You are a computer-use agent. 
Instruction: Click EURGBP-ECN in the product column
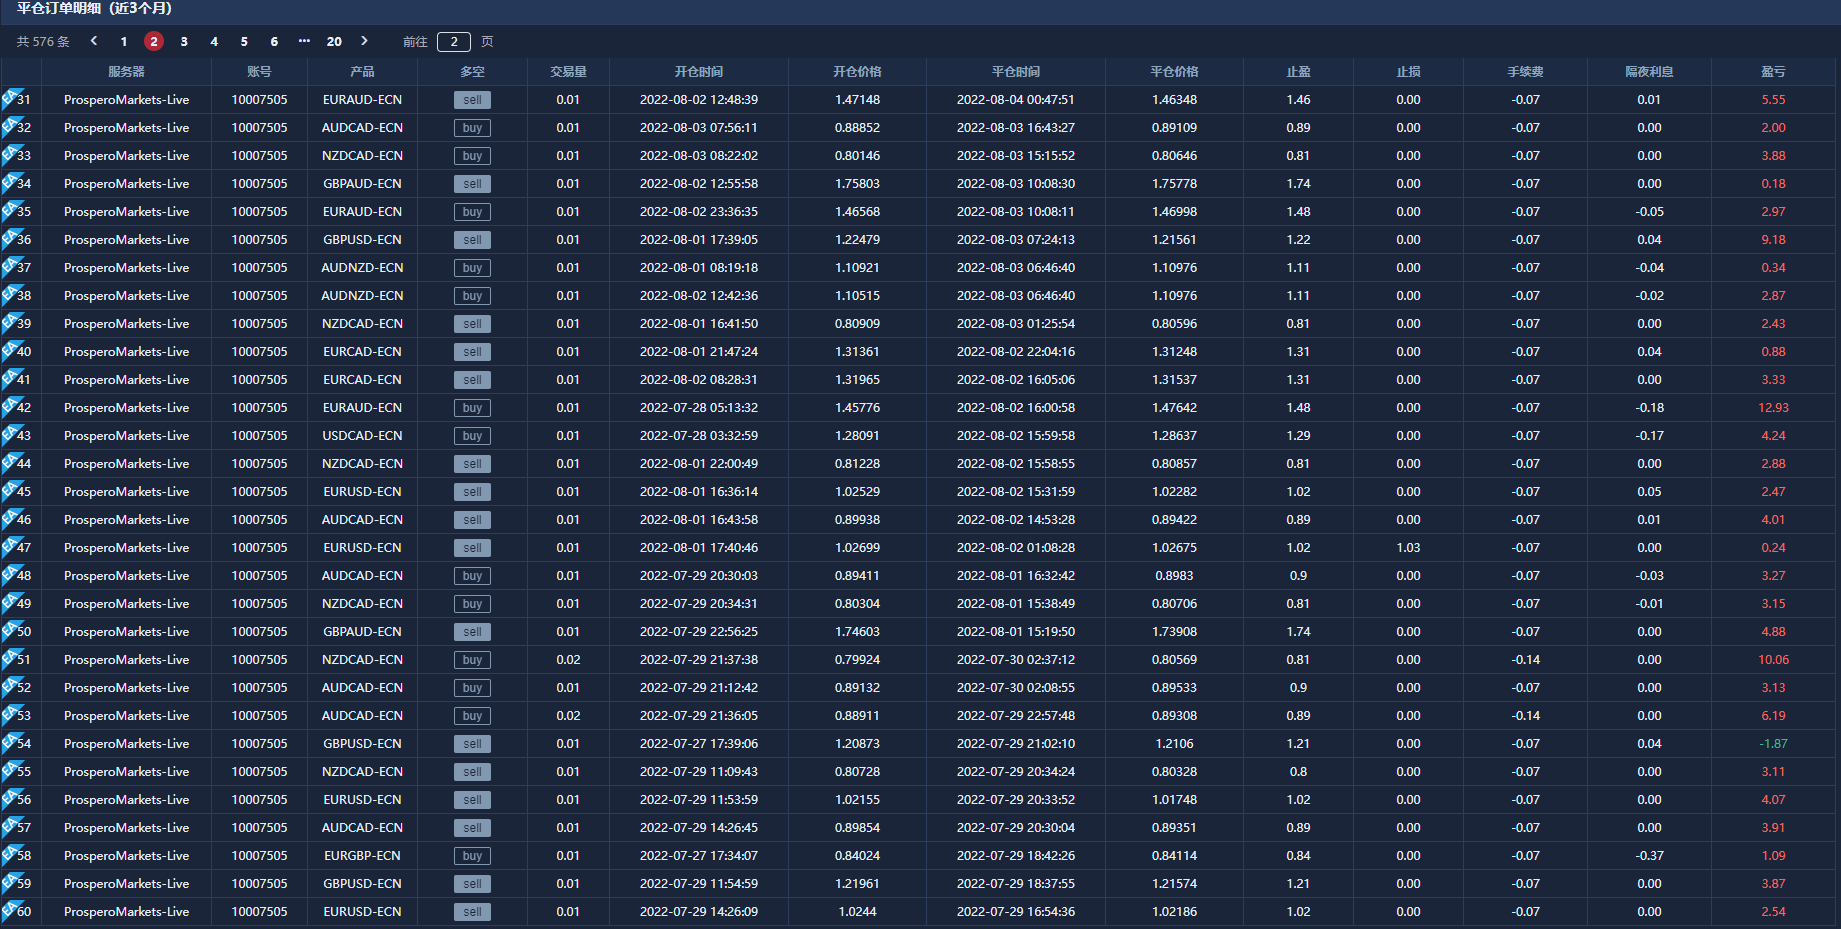(x=362, y=856)
